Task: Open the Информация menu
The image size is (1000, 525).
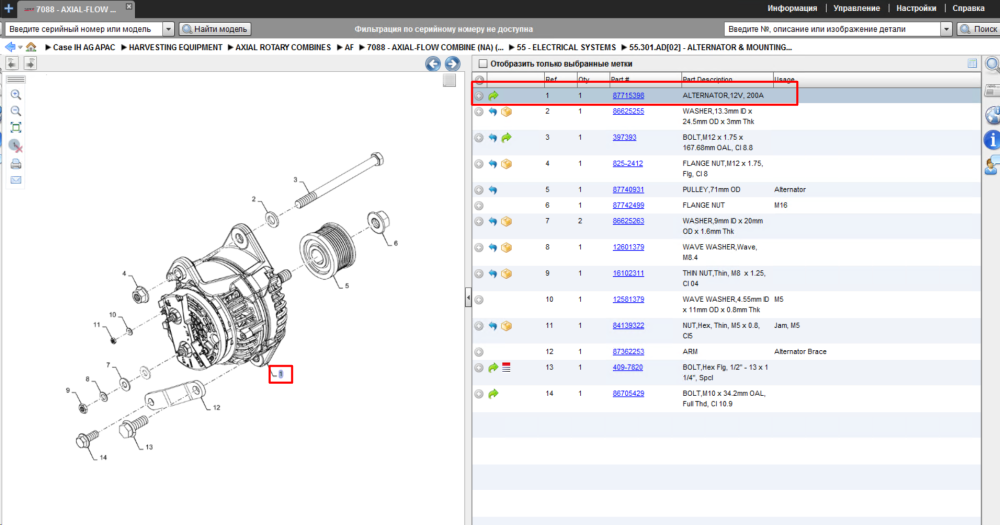Action: point(792,8)
